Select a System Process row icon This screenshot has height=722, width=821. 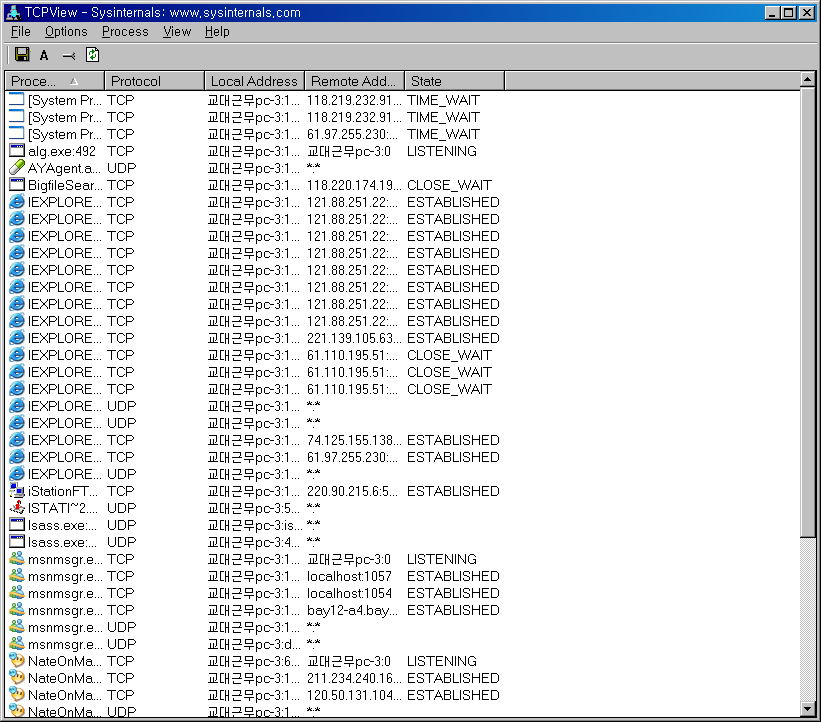[16, 100]
